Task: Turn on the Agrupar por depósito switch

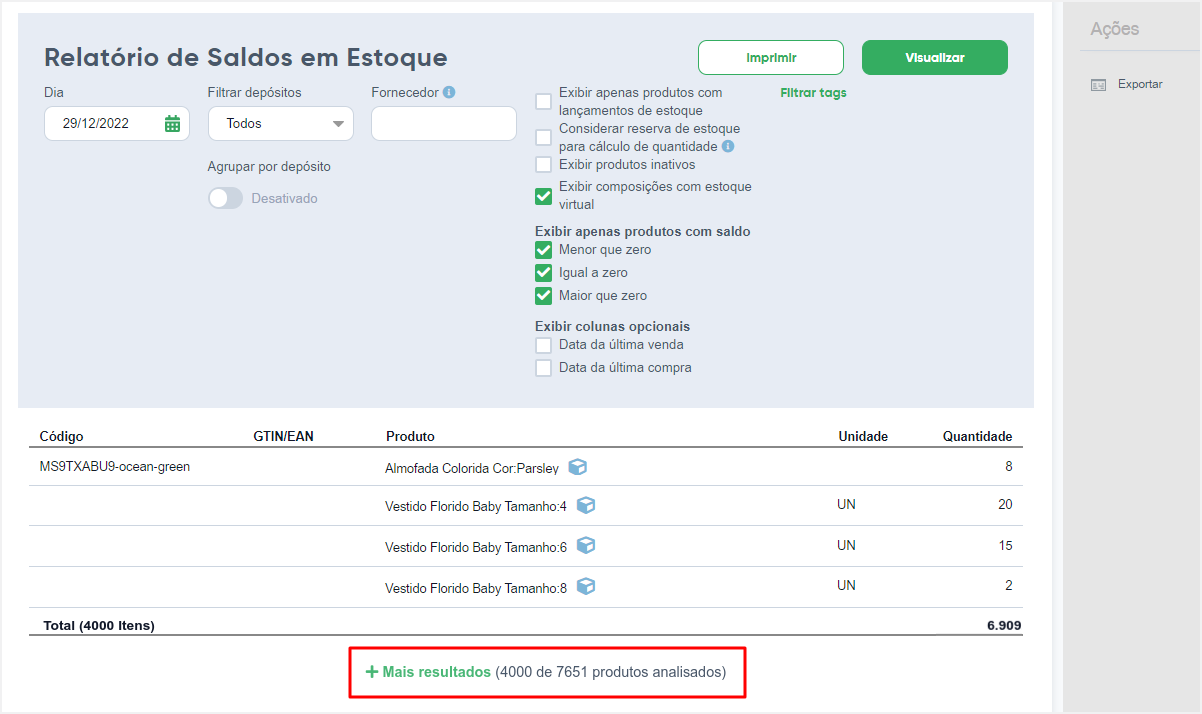Action: (225, 198)
